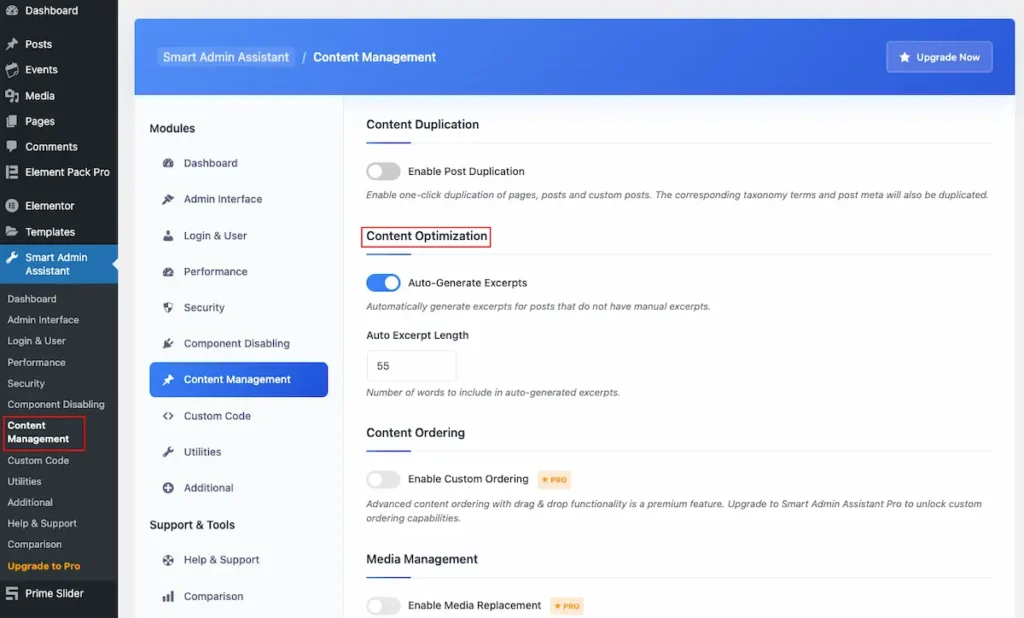Image resolution: width=1024 pixels, height=618 pixels.
Task: Click the Elementor circle icon
Action: pyautogui.click(x=12, y=206)
